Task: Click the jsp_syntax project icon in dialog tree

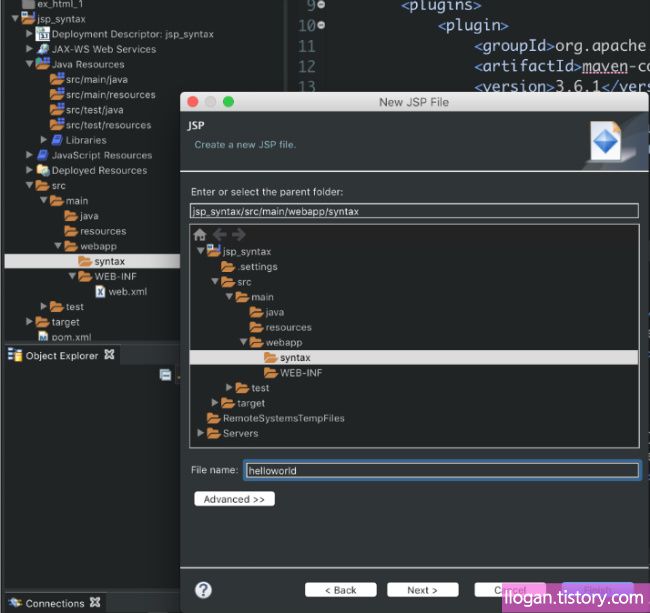Action: tap(213, 251)
